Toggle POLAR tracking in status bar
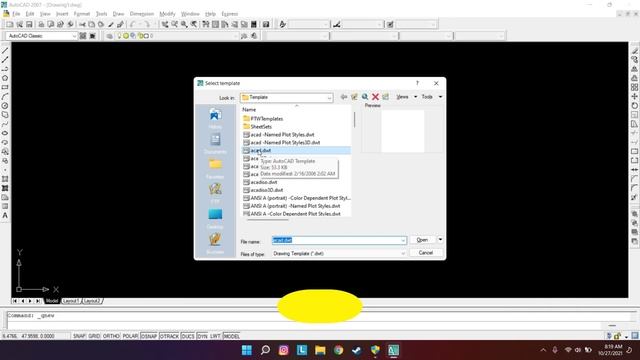 click(x=131, y=336)
